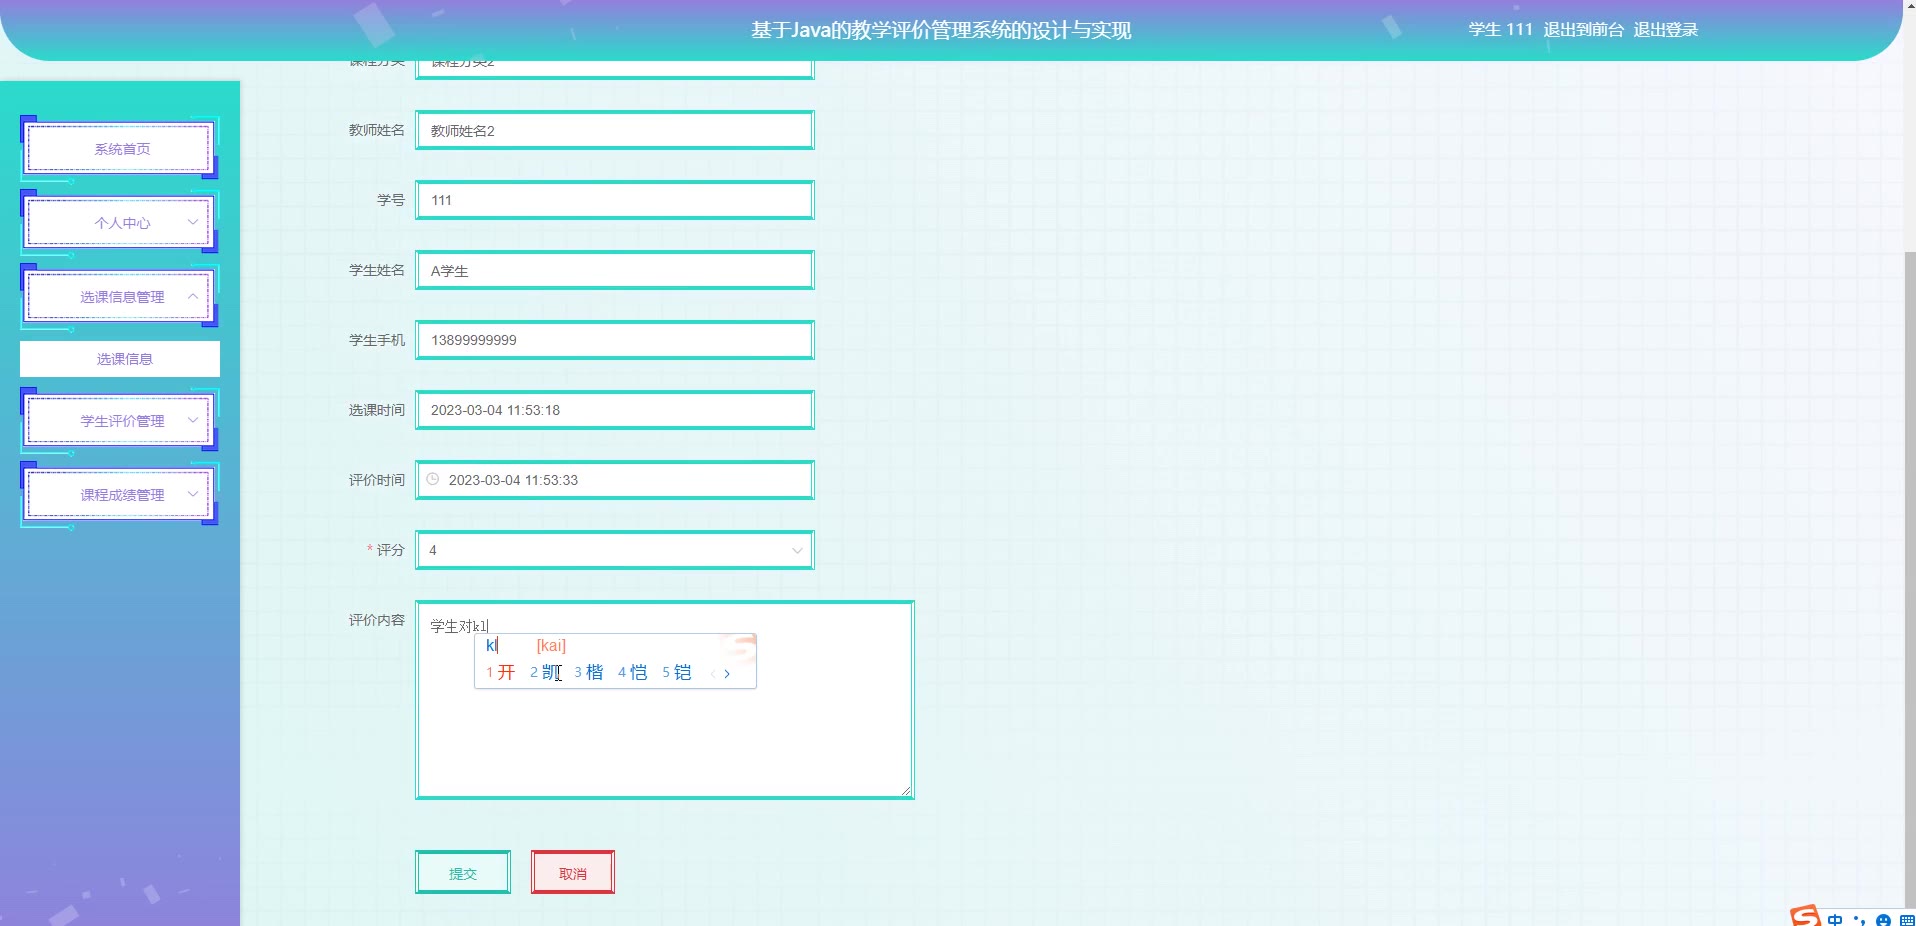
Task: Open the Sogou input method logo
Action: (1804, 916)
